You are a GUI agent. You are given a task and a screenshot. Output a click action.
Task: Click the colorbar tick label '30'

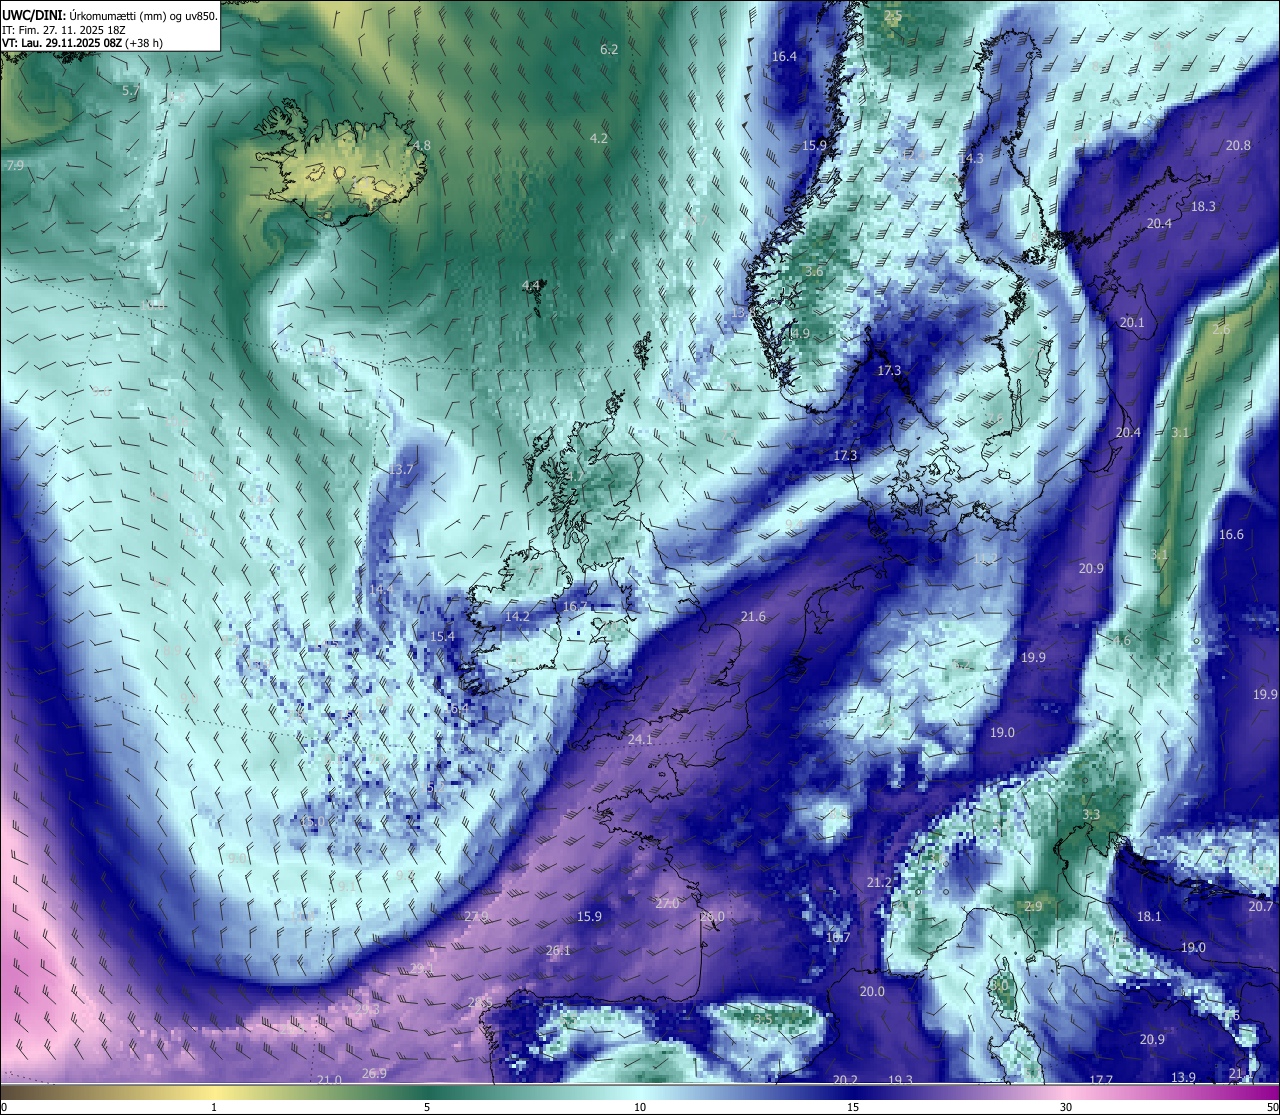pyautogui.click(x=1066, y=1106)
